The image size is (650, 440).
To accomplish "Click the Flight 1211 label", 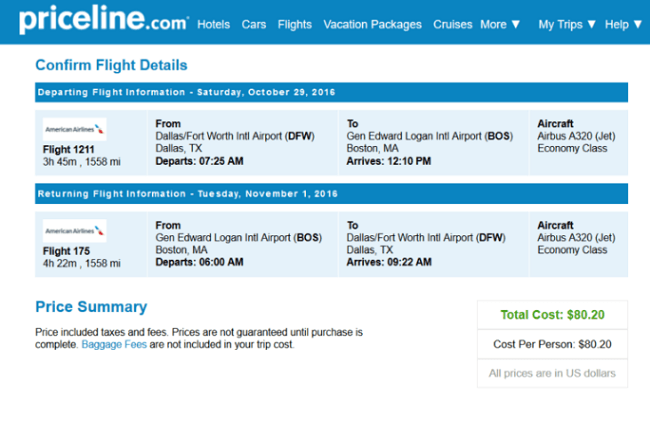I will (68, 149).
